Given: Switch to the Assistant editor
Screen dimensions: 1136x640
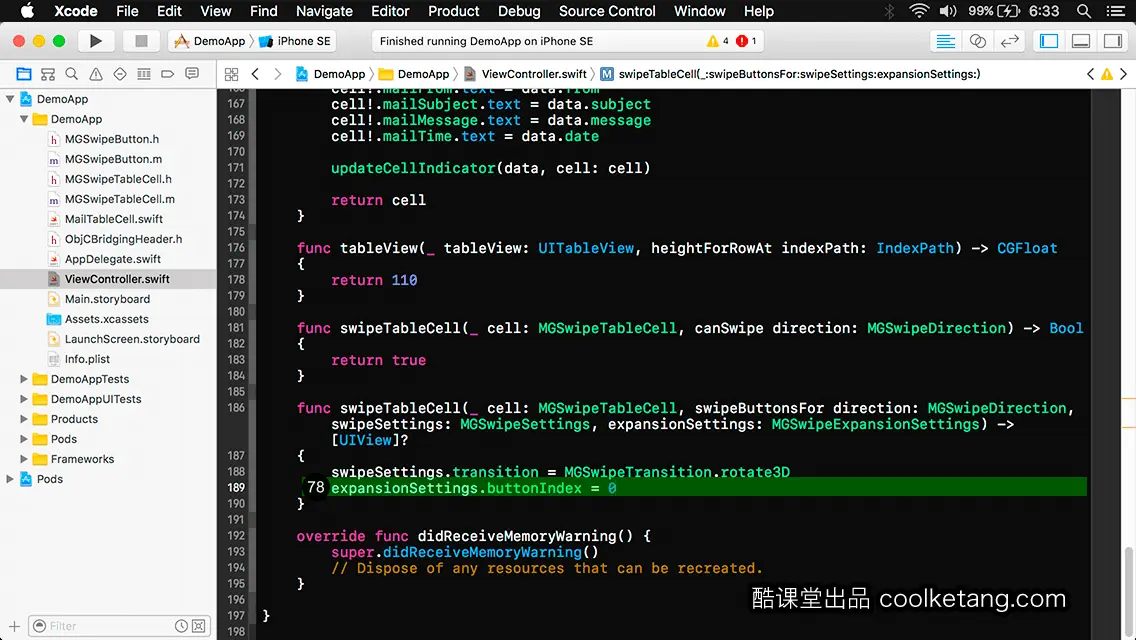Looking at the screenshot, I should click(977, 41).
